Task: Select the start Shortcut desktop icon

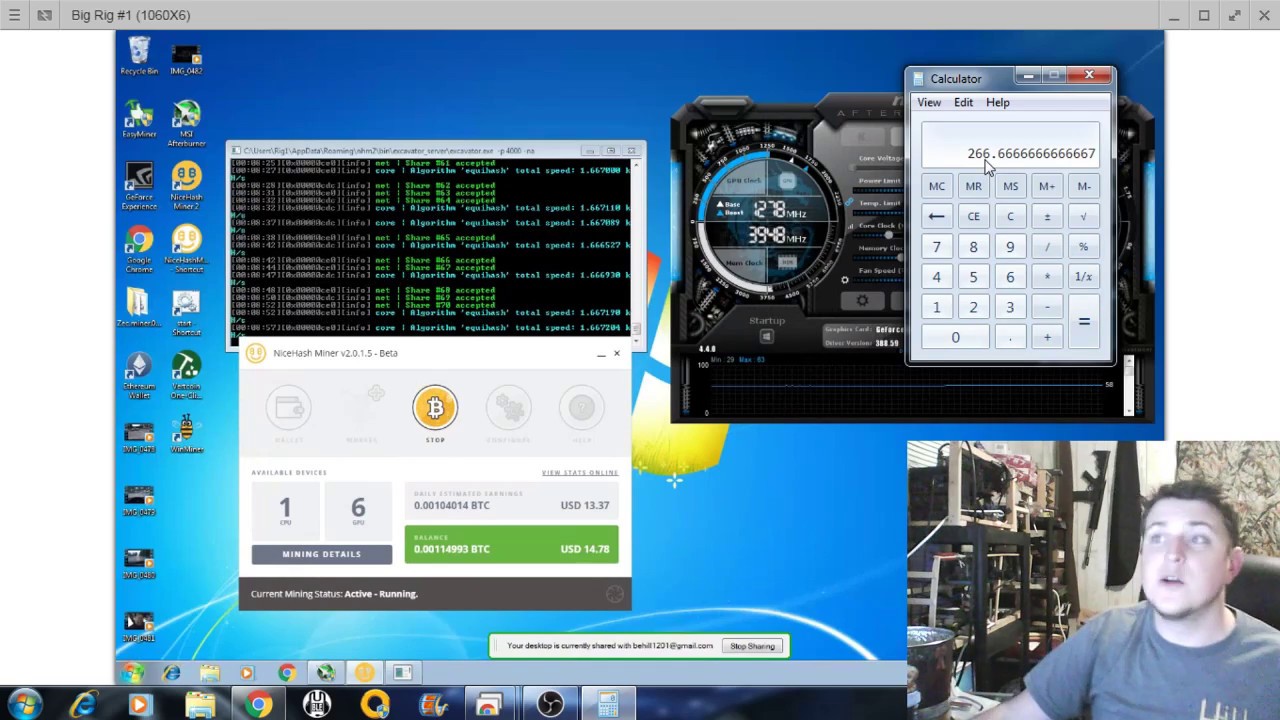Action: point(186,311)
